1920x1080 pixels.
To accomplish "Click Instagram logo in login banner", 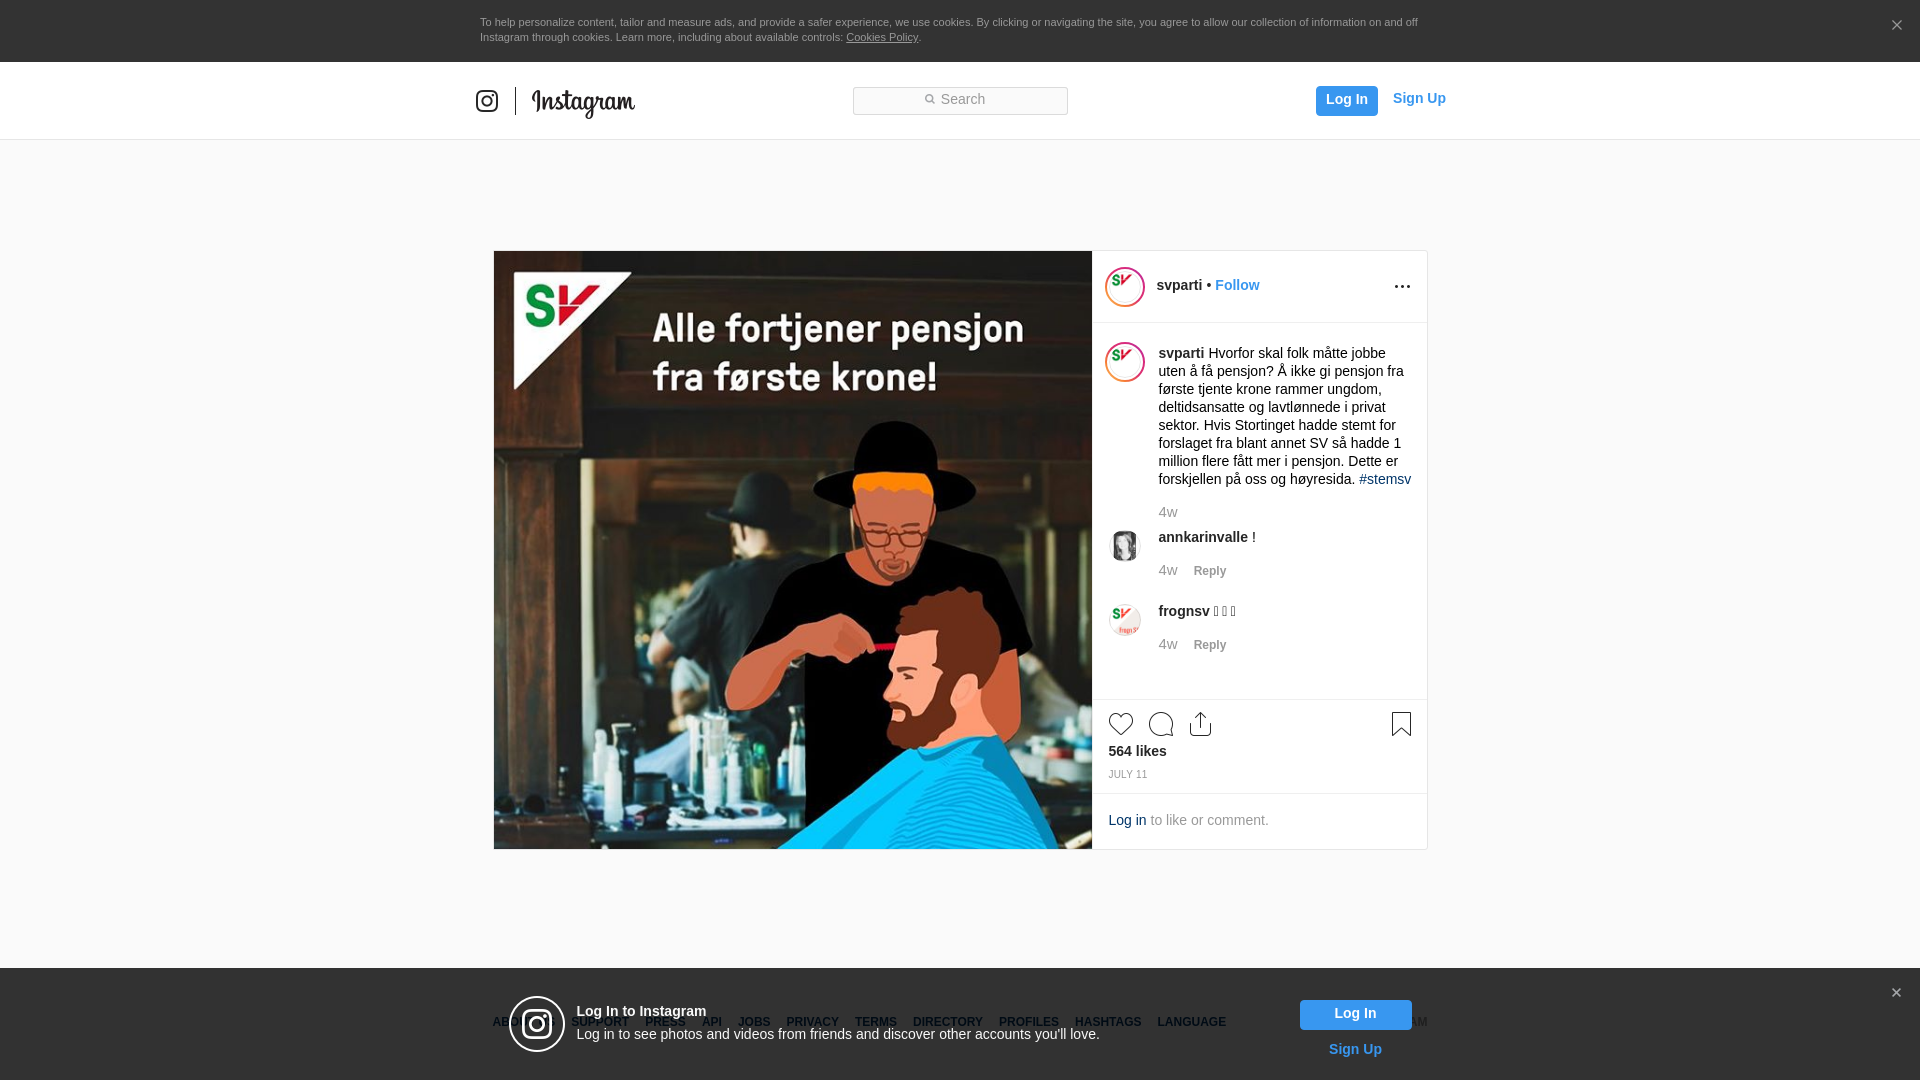I will tap(537, 1024).
